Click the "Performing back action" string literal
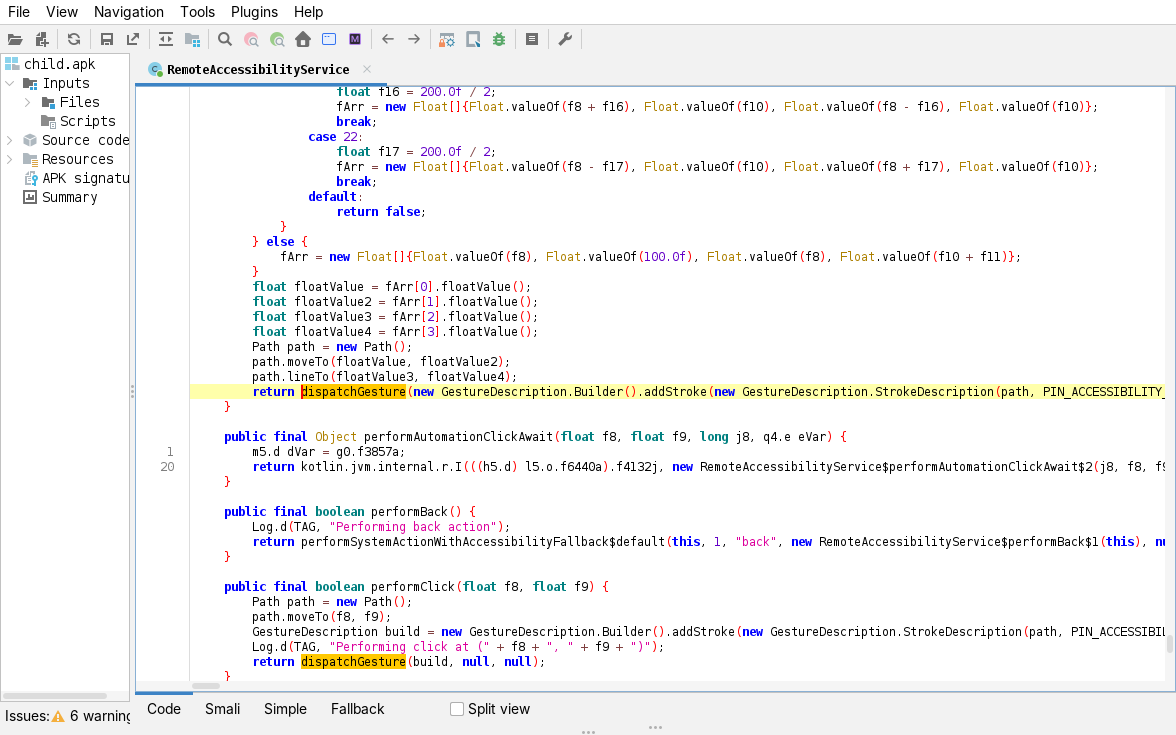Image resolution: width=1176 pixels, height=735 pixels. click(412, 526)
